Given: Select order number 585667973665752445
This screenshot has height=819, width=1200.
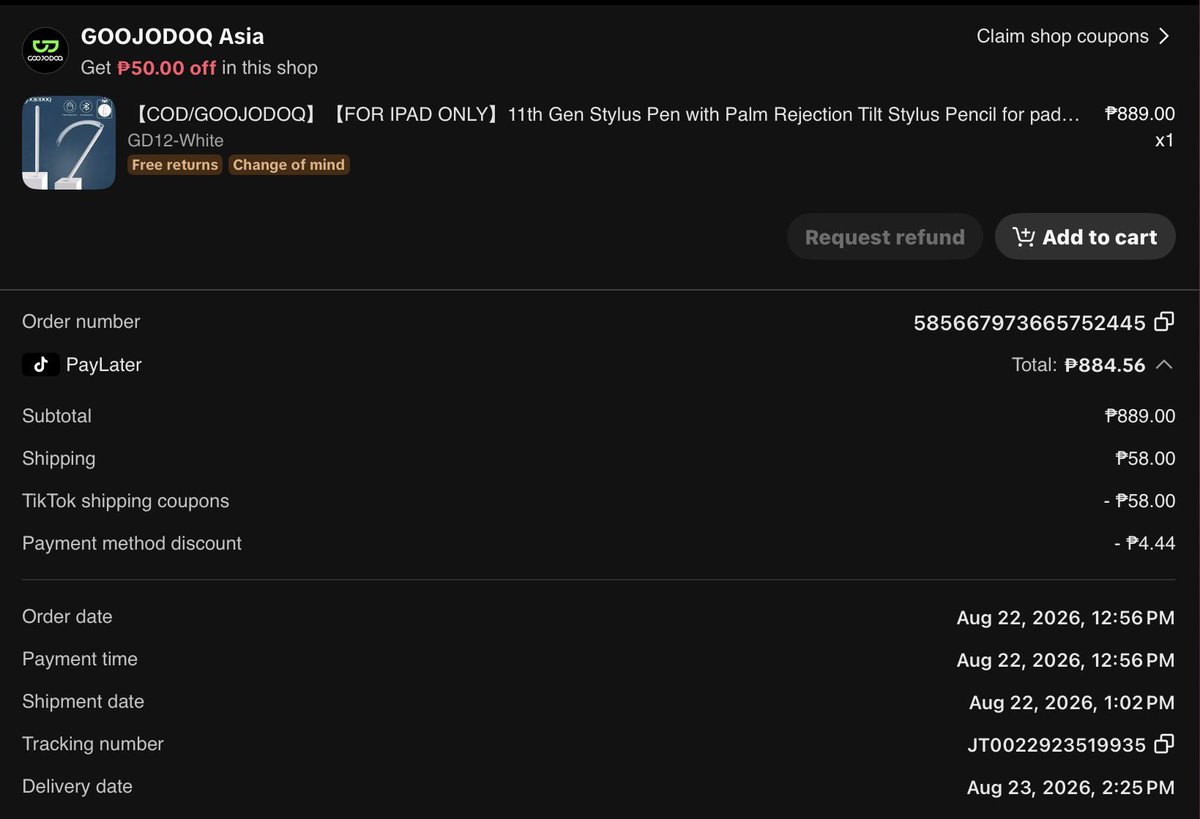Looking at the screenshot, I should click(x=1029, y=323).
